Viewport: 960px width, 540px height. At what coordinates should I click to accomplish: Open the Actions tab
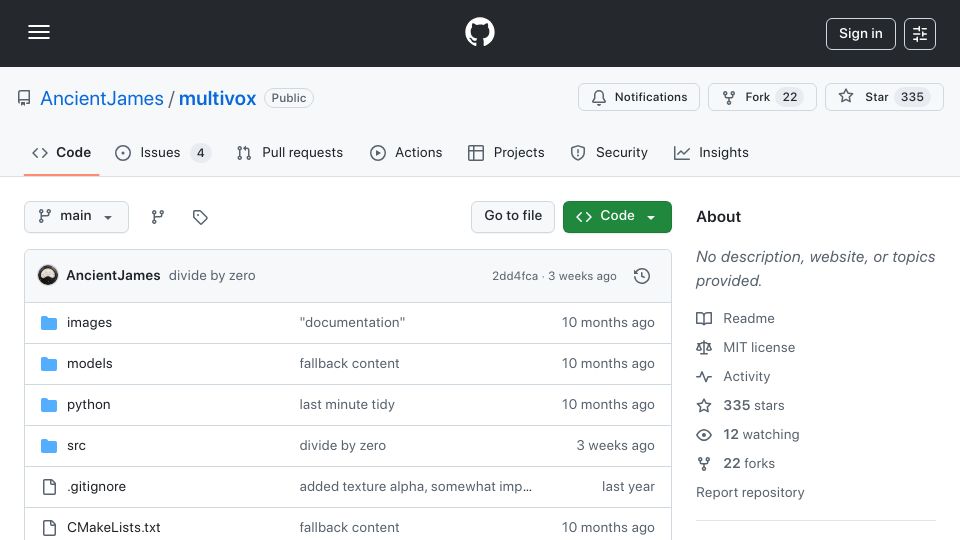406,152
